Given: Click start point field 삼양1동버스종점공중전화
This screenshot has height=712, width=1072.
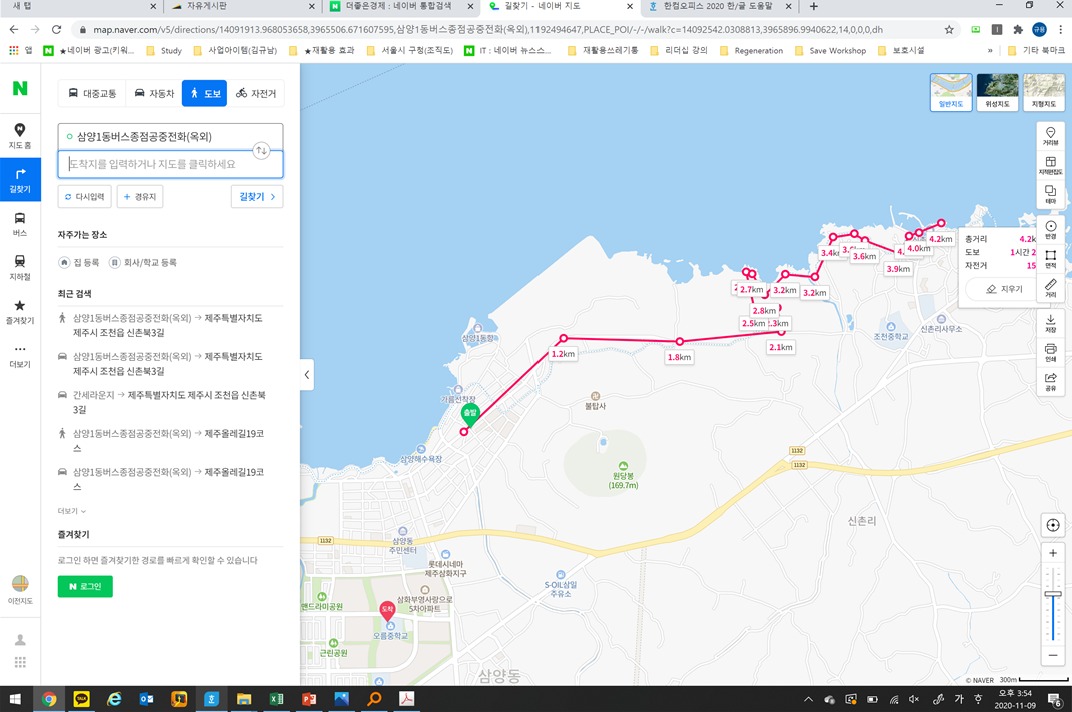Looking at the screenshot, I should [x=170, y=137].
